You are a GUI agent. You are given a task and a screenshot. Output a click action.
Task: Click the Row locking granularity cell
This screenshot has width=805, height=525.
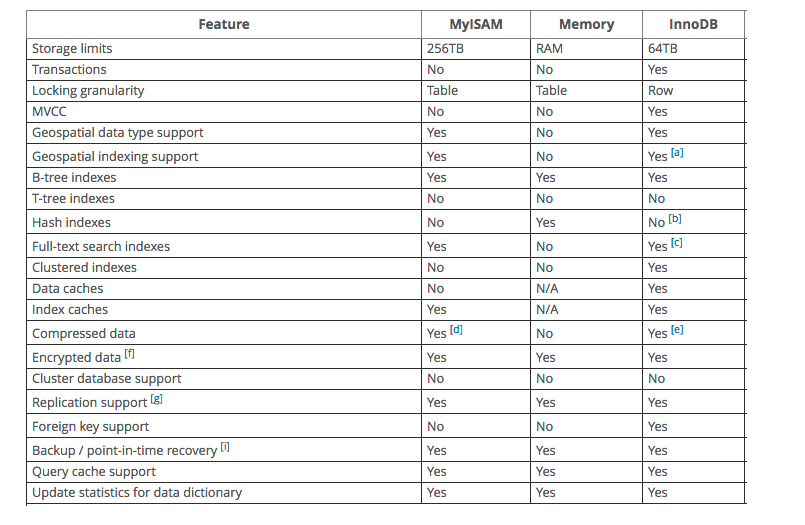click(x=660, y=90)
